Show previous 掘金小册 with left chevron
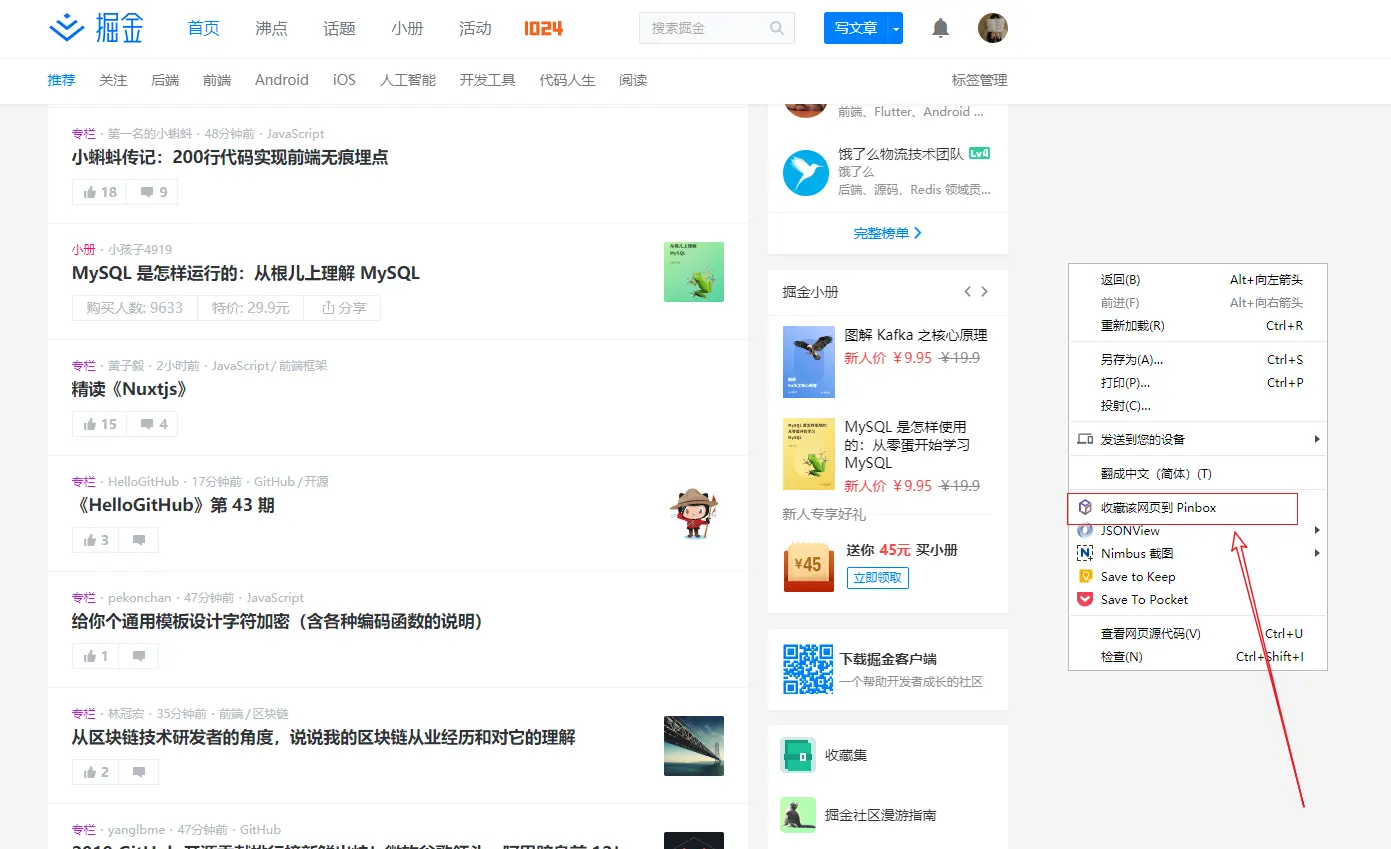Screen dimensions: 1391x849 point(967,292)
